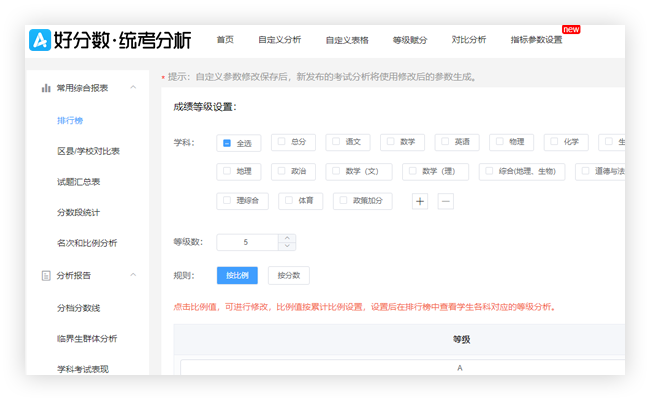650x400 pixels.
Task: Increase 等级数 with the up arrow
Action: click(x=287, y=238)
